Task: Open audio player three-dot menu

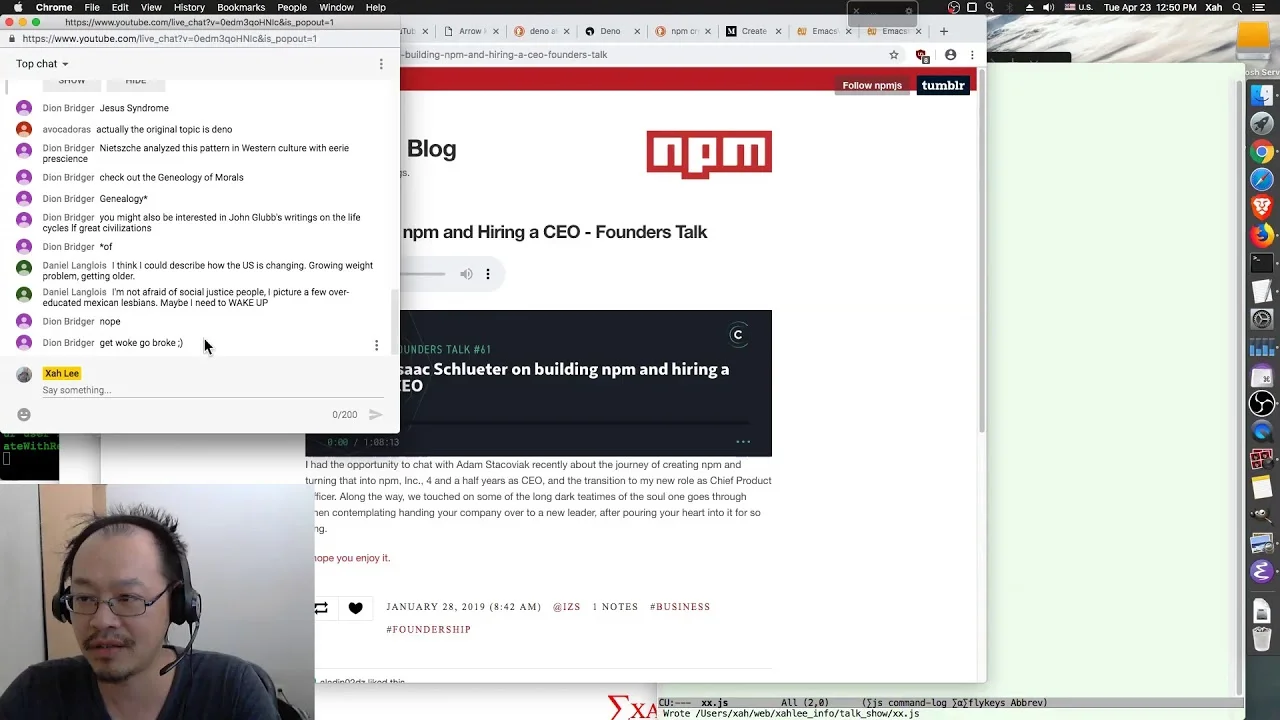Action: pos(488,274)
